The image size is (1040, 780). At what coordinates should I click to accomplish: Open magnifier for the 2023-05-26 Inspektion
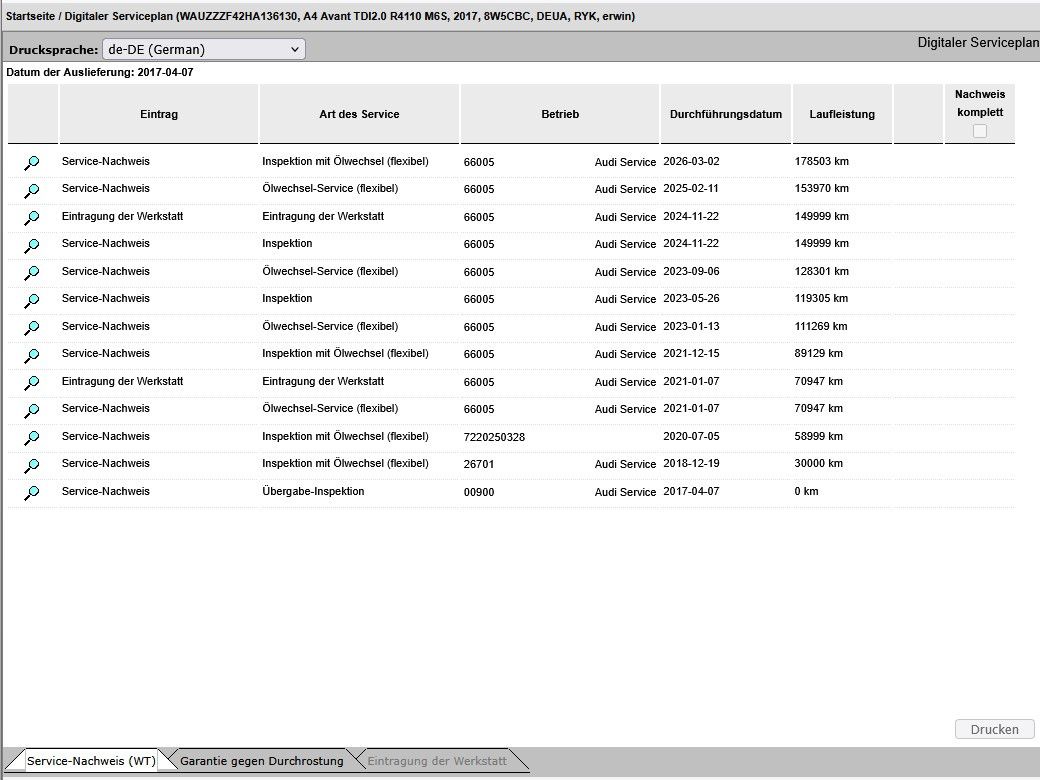click(x=32, y=300)
